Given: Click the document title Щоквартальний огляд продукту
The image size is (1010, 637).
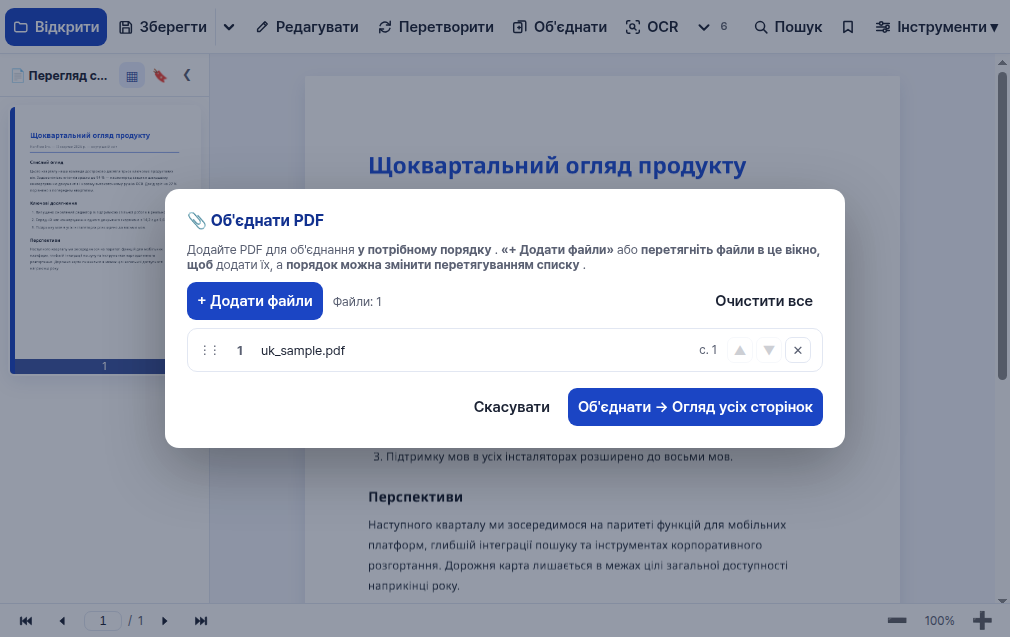Looking at the screenshot, I should [557, 166].
